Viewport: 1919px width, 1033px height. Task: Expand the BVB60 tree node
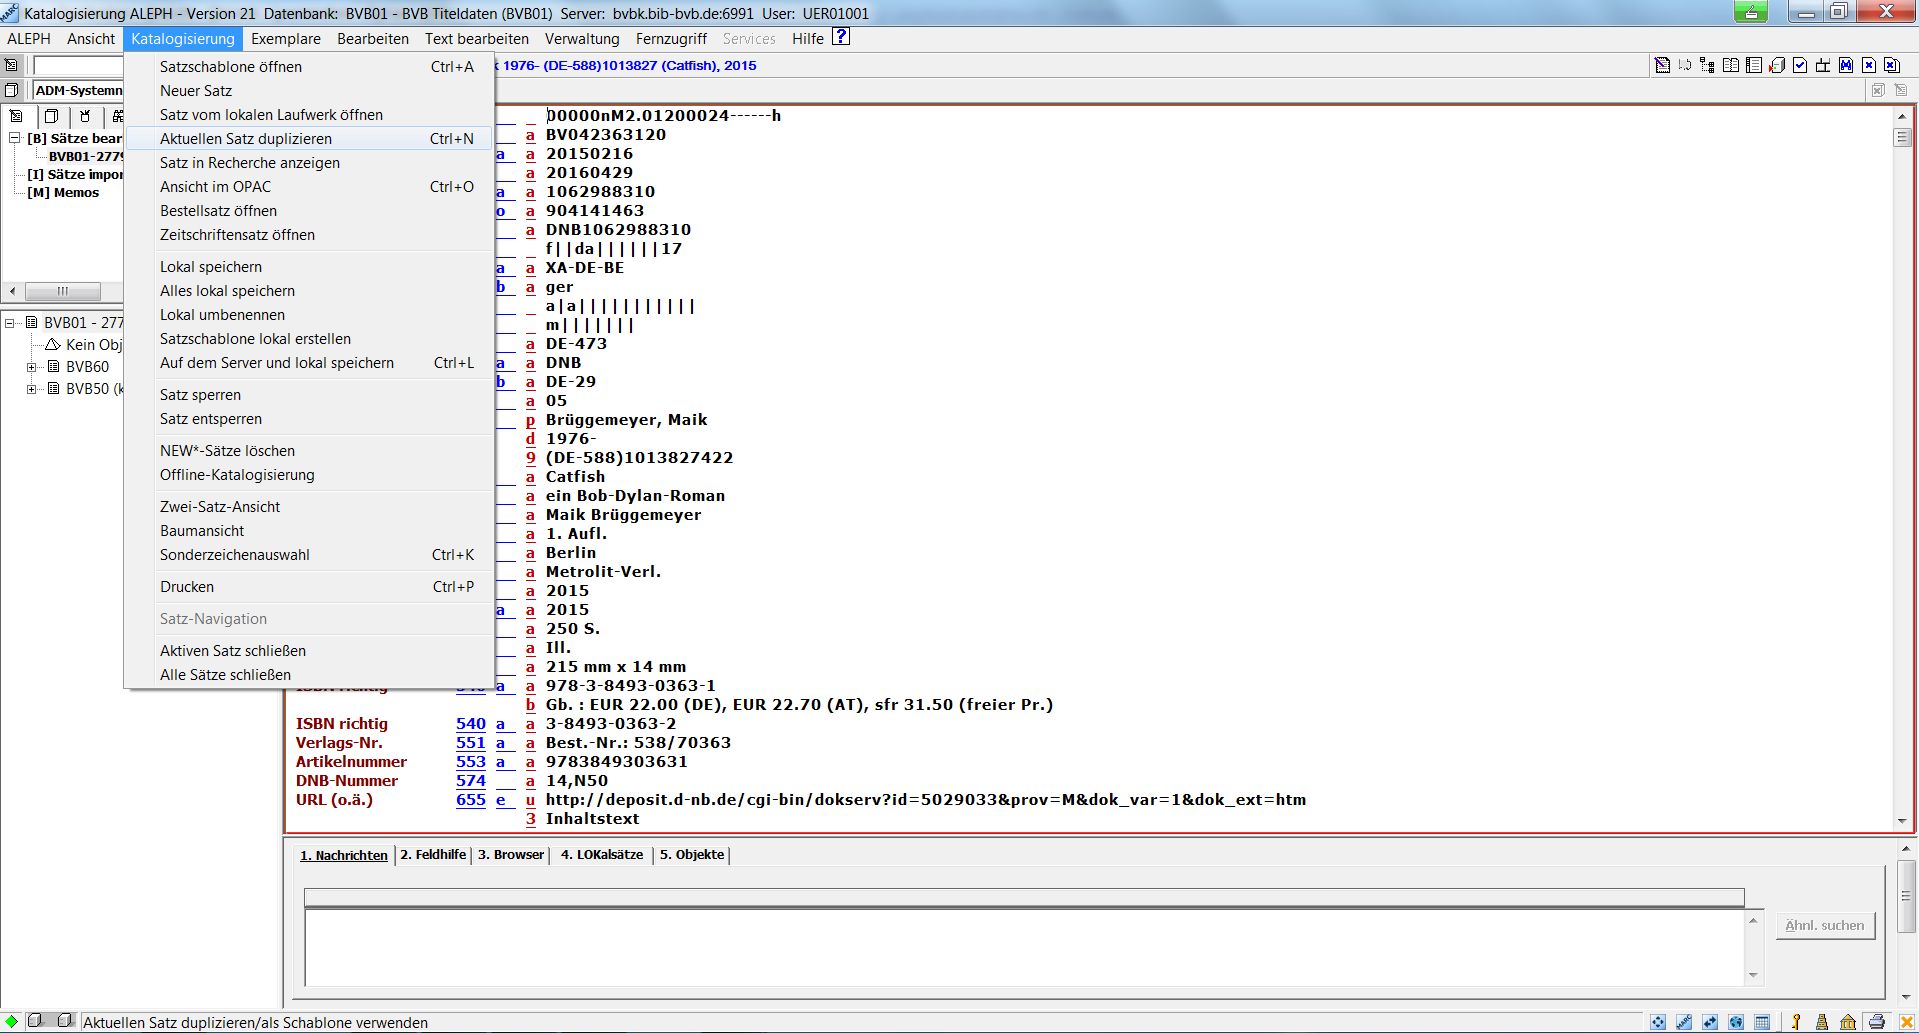[x=32, y=367]
